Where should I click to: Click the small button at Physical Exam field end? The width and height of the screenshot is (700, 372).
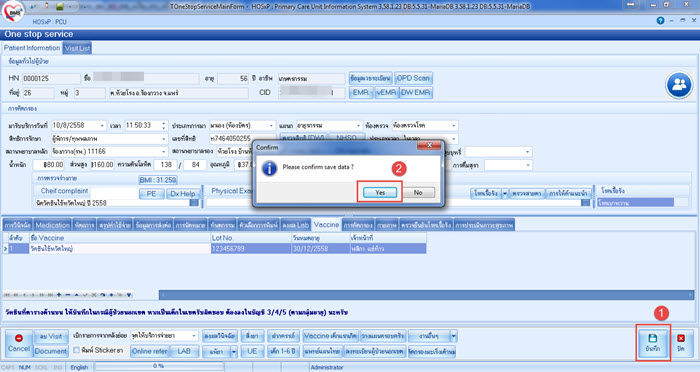585,203
